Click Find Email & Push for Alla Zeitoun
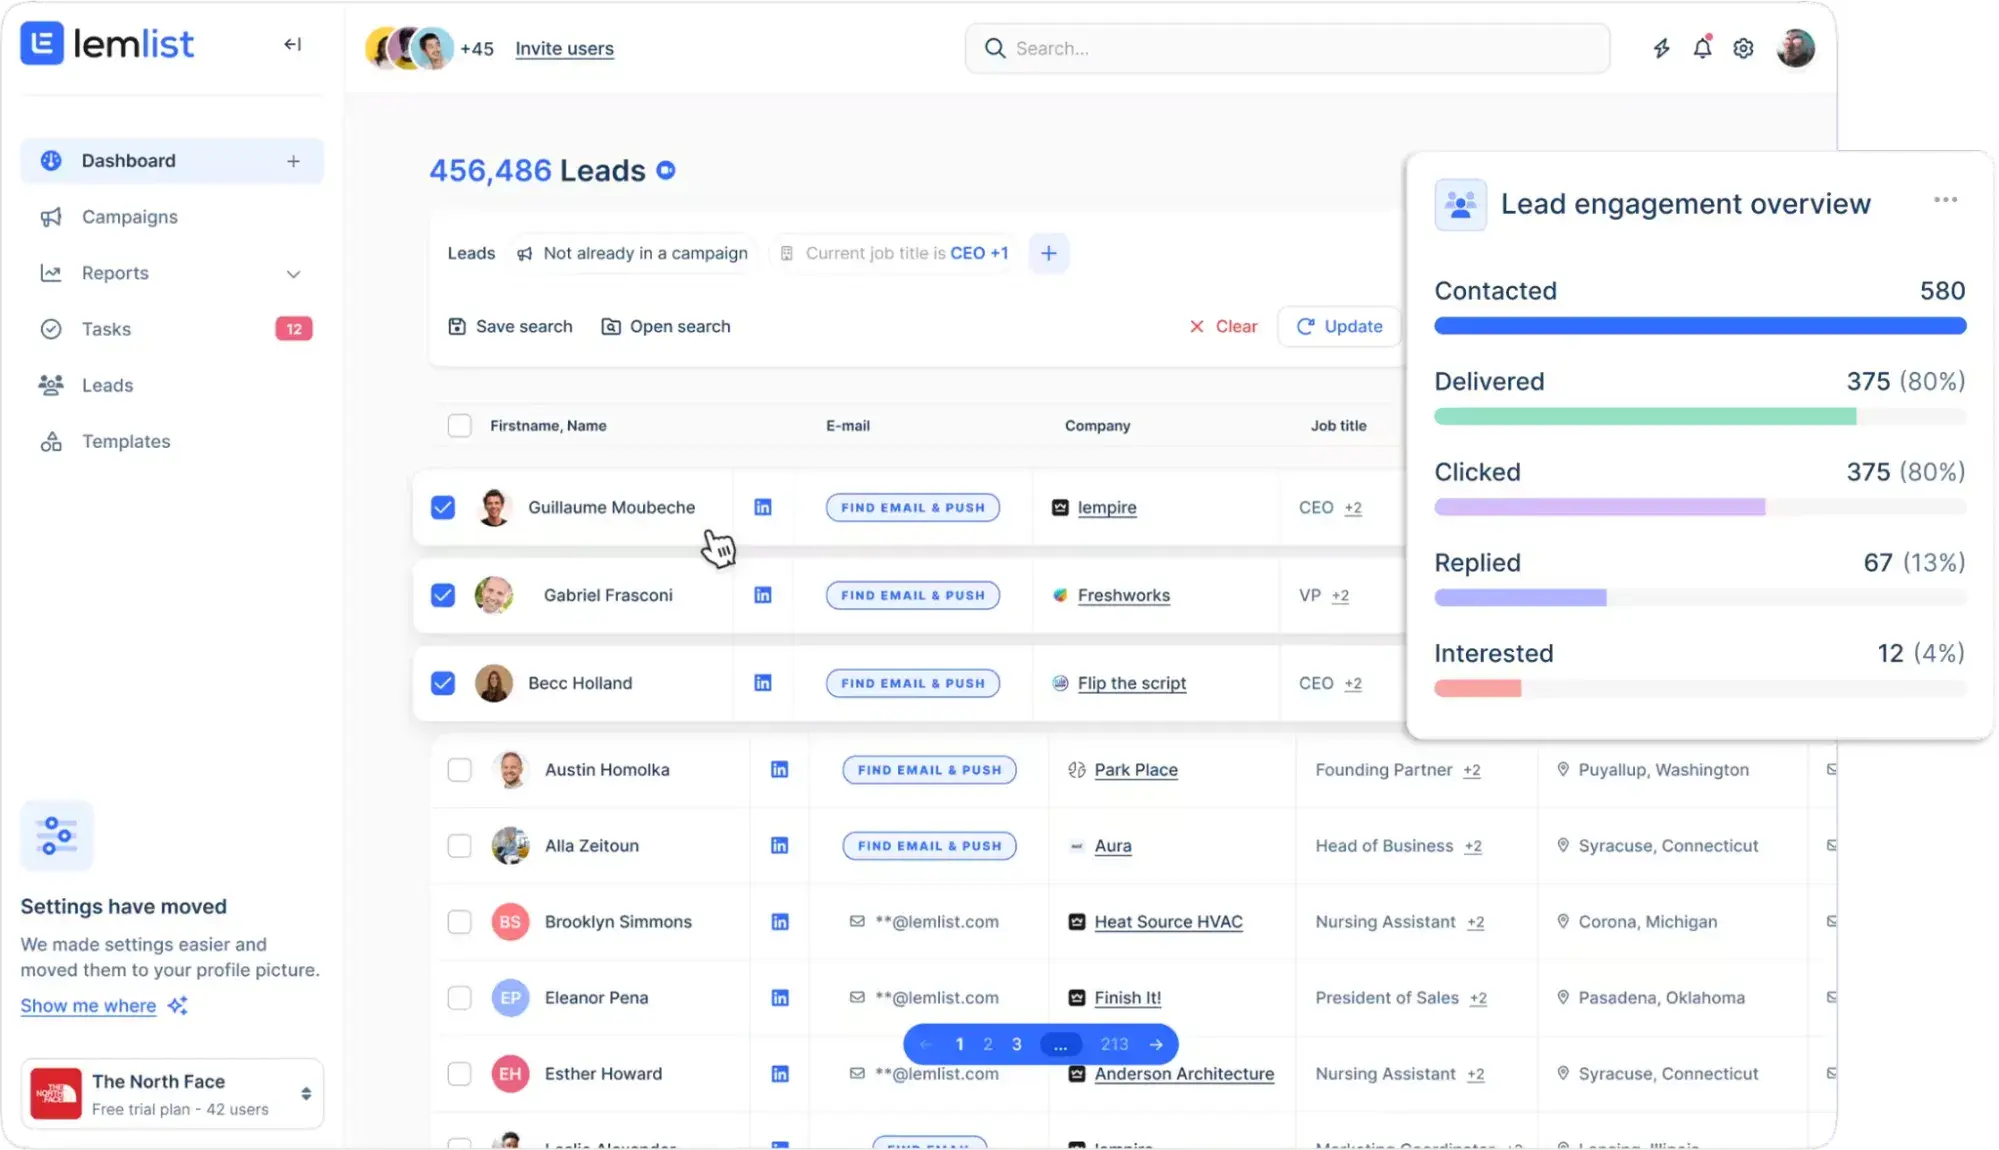 pyautogui.click(x=928, y=845)
